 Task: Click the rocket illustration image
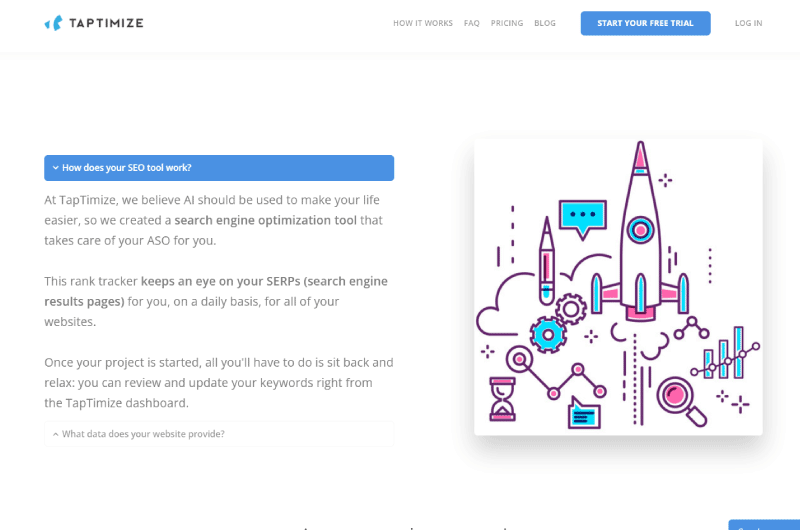click(x=618, y=287)
